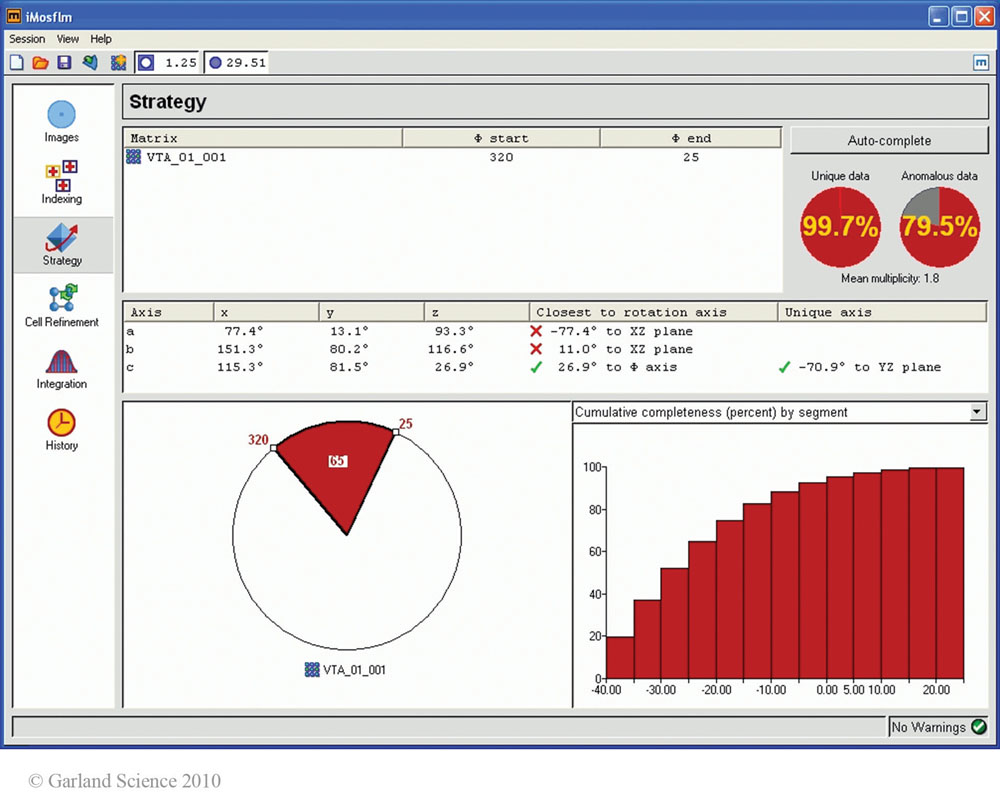
Task: Click the 1.25 value field in toolbar
Action: click(x=180, y=63)
